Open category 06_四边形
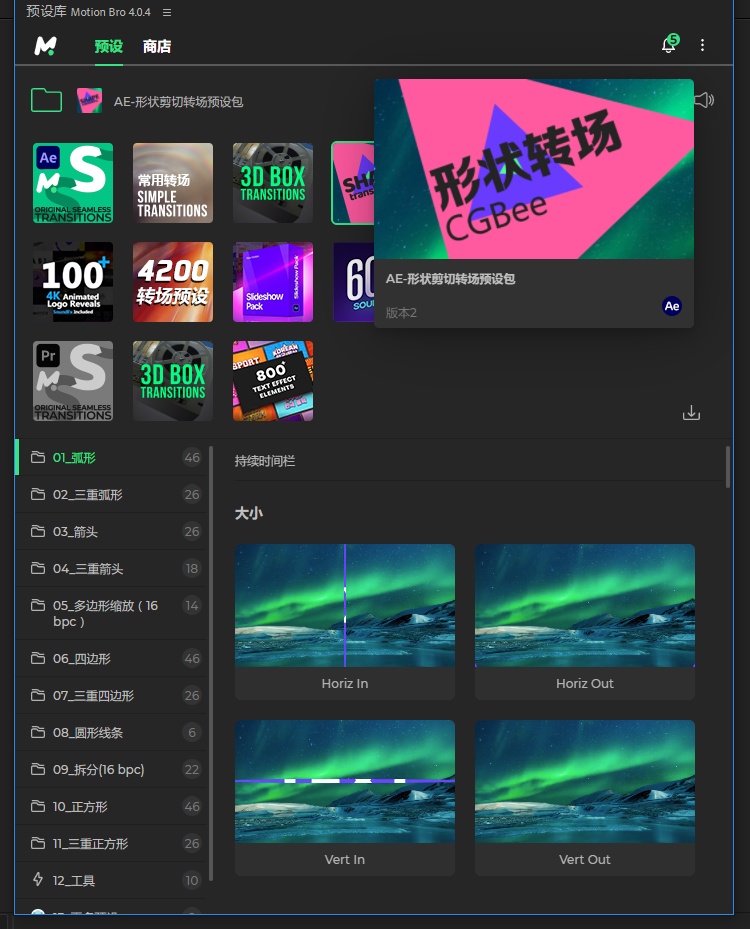Viewport: 750px width, 929px height. [x=111, y=658]
